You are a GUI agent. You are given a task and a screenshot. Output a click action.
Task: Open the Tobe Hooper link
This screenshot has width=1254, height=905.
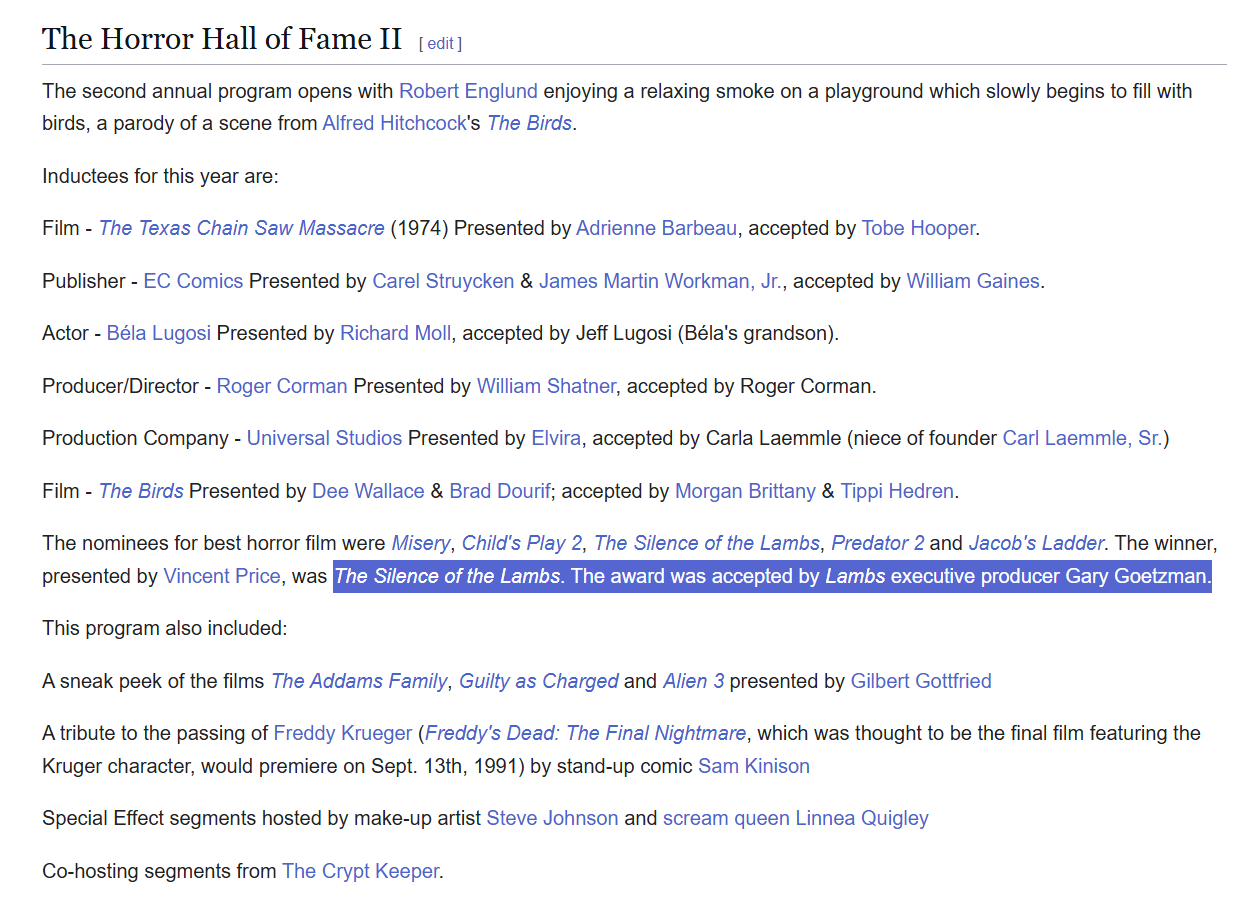918,228
